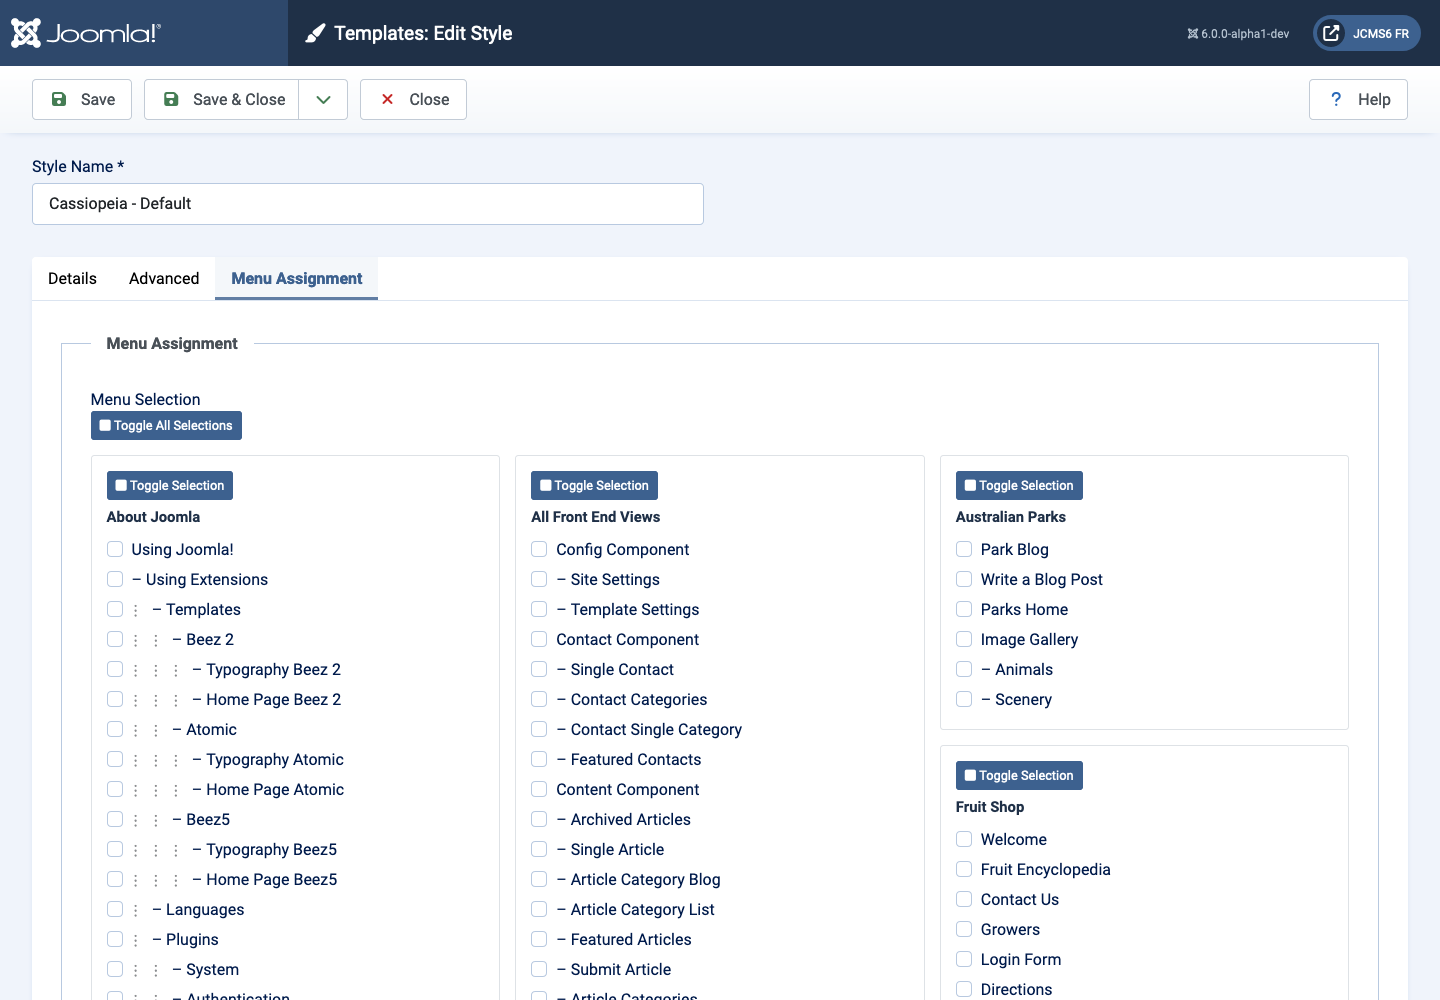Check Contact Single Category checkbox
The image size is (1440, 1000).
click(x=539, y=729)
